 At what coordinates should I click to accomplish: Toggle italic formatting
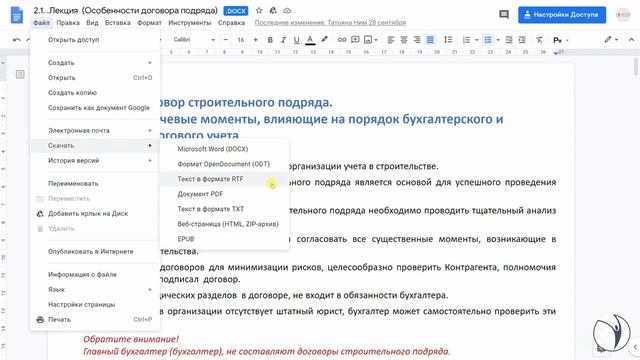coord(283,40)
